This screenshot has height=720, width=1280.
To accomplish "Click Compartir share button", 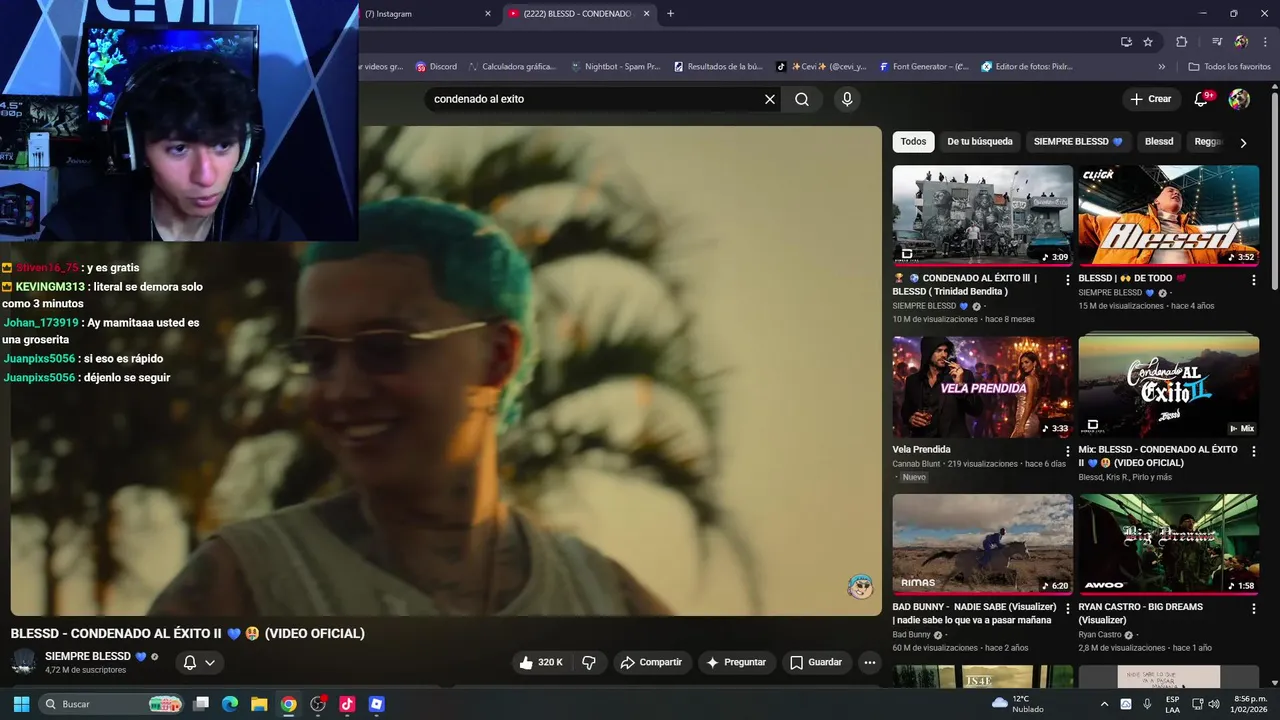I will [x=651, y=662].
